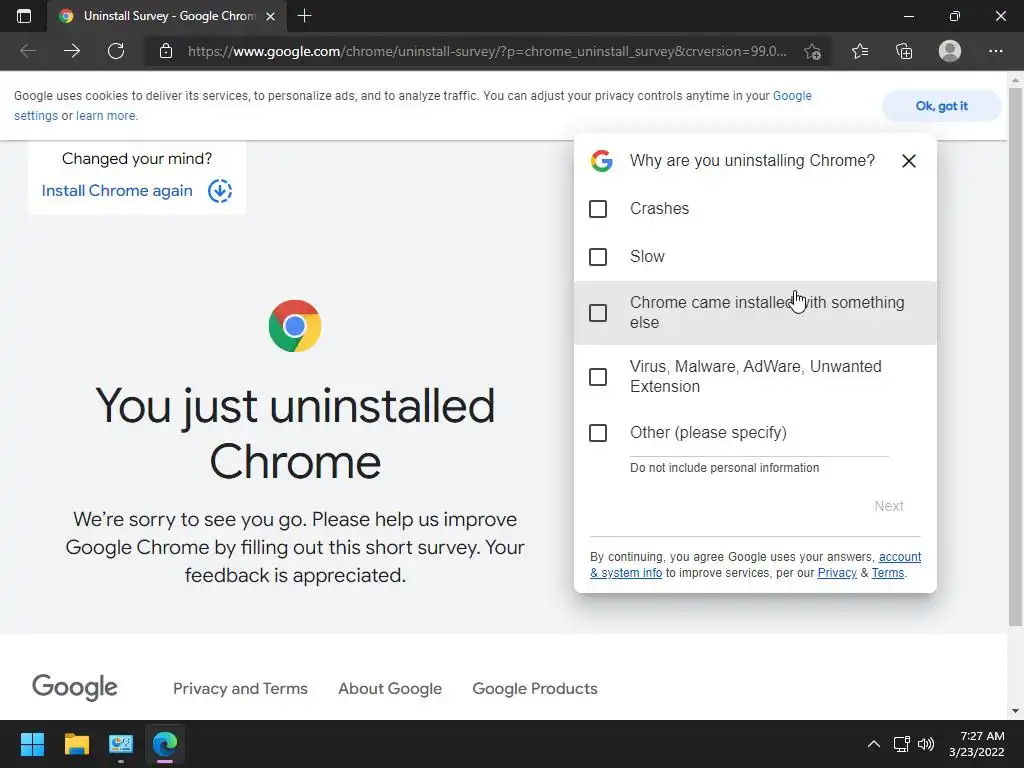Check the Crashes checkbox
The height and width of the screenshot is (768, 1024).
598,209
